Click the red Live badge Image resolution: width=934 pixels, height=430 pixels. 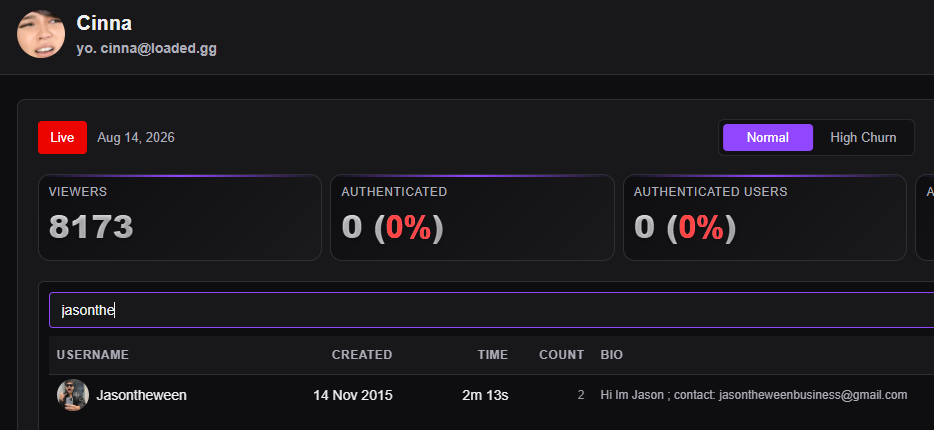[x=63, y=138]
